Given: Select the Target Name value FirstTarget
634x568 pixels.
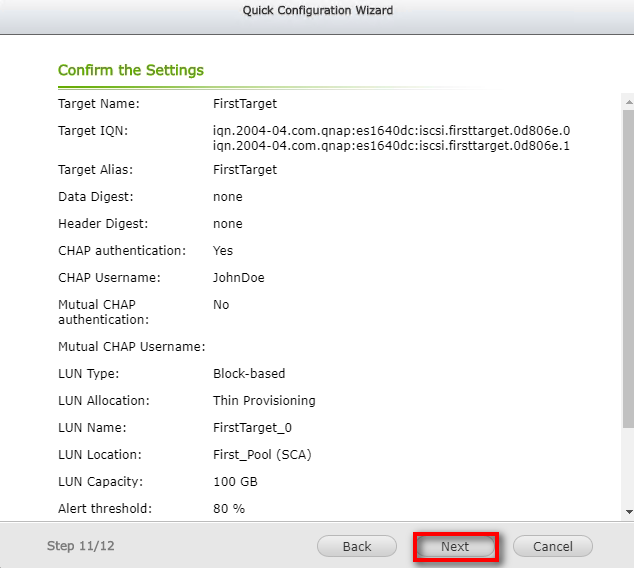Looking at the screenshot, I should (245, 103).
